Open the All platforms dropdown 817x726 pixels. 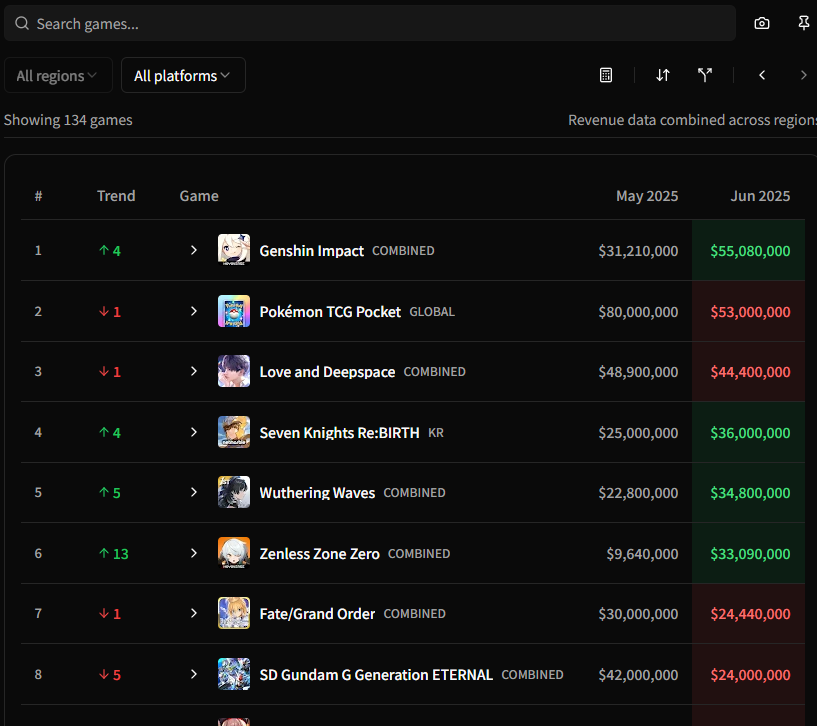click(x=183, y=76)
